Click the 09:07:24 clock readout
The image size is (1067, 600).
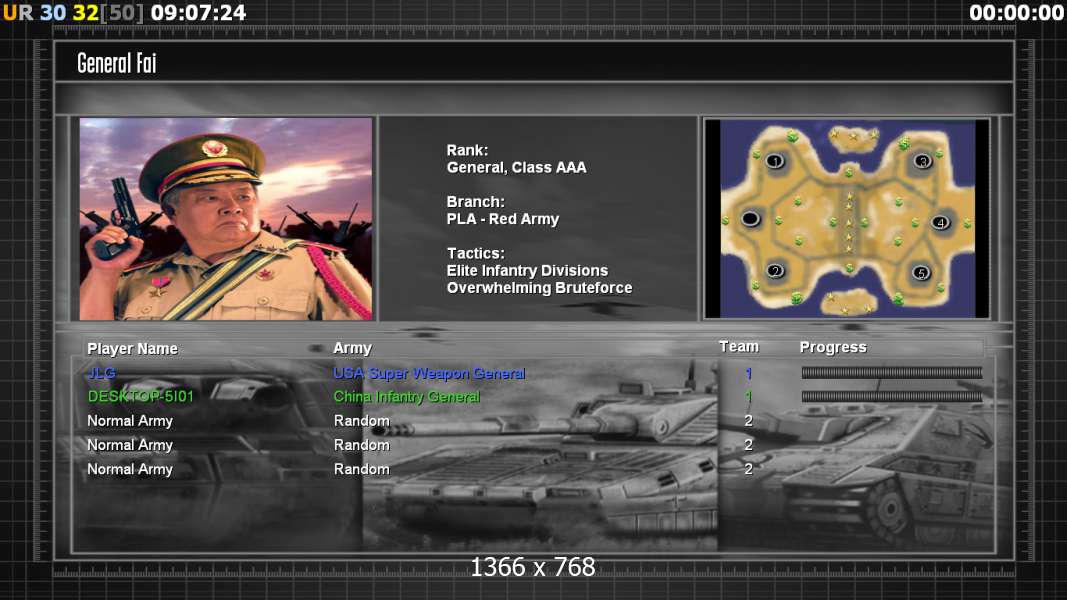tap(198, 13)
